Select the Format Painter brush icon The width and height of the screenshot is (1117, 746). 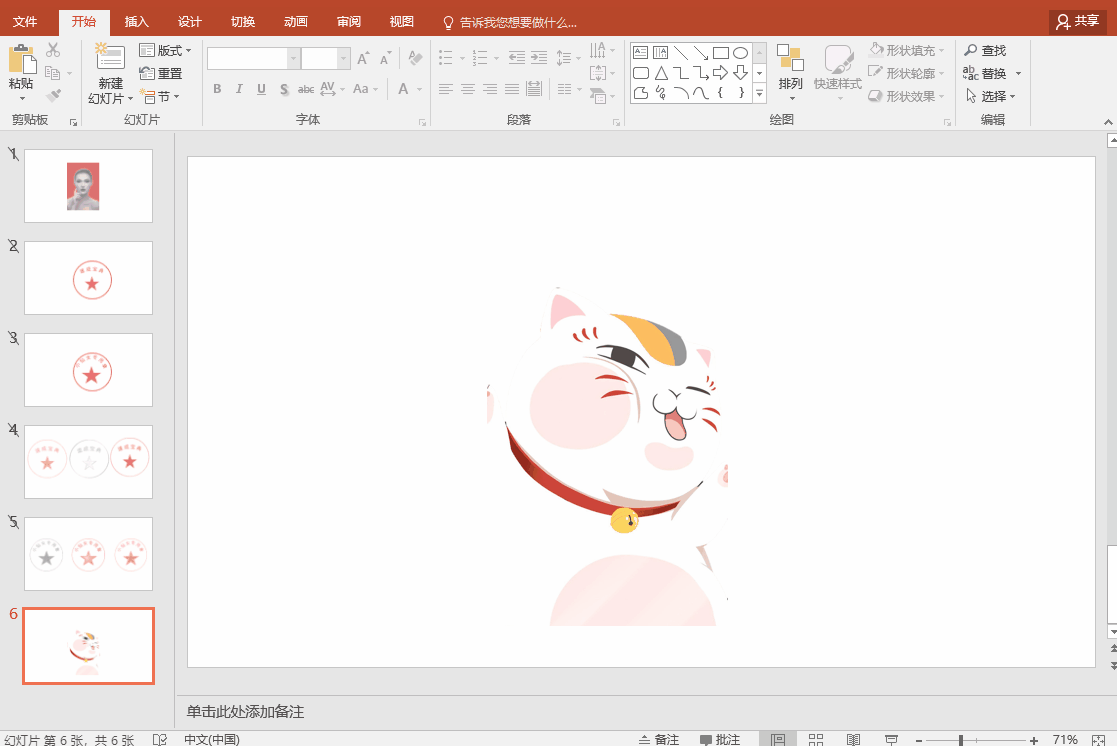coord(53,95)
